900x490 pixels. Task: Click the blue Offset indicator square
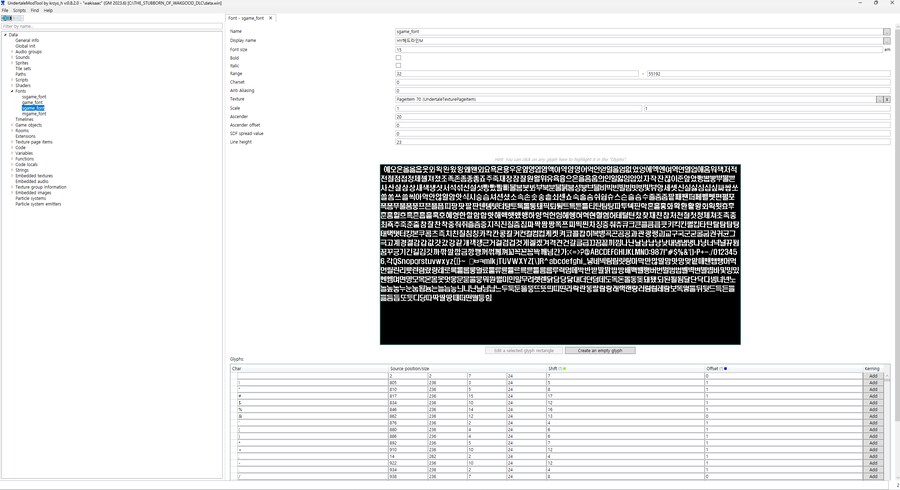(724, 369)
